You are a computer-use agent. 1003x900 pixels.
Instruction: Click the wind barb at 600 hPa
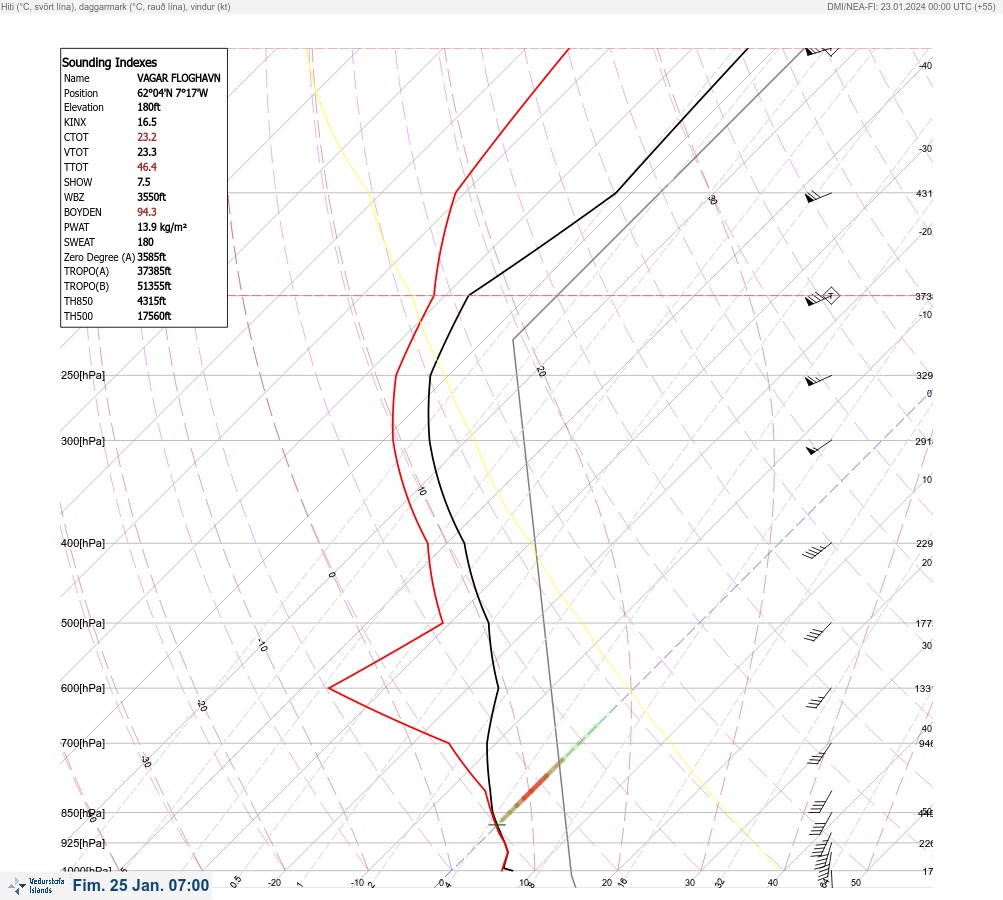[819, 698]
